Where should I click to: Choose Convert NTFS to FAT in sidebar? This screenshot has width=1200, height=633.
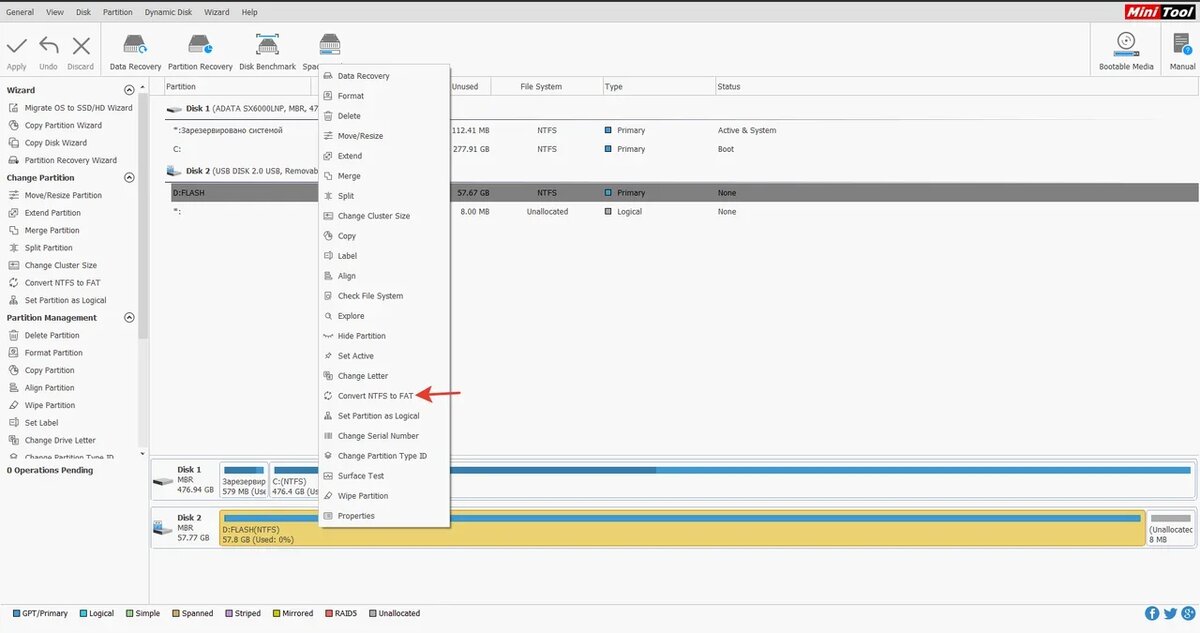tap(54, 283)
